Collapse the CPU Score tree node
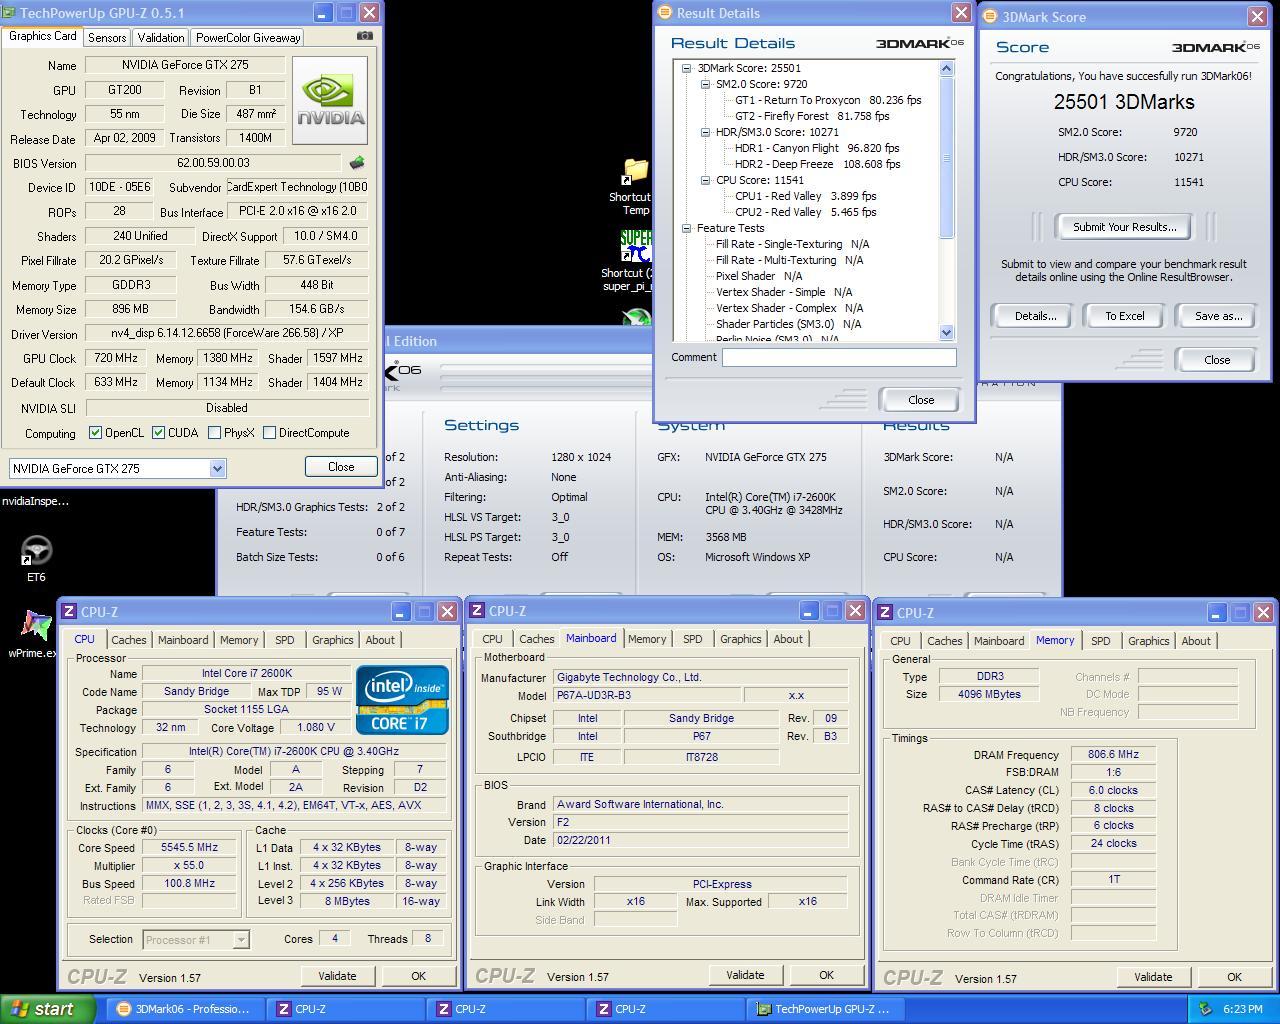1280x1024 pixels. (x=705, y=180)
